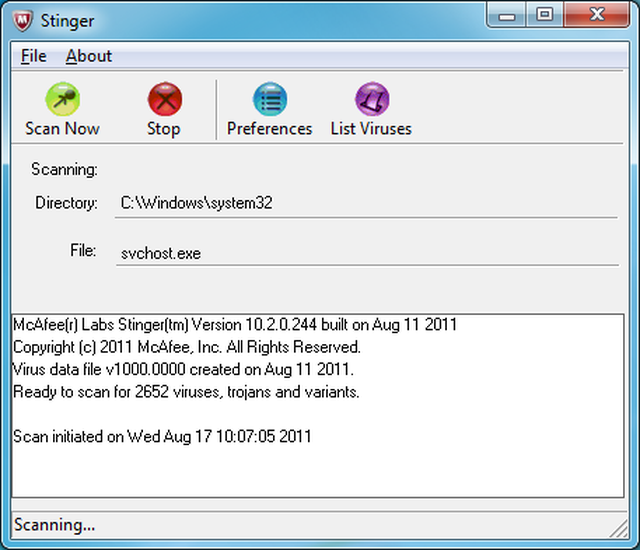Click the red Stop icon
Viewport: 640px width, 550px height.
click(x=165, y=99)
